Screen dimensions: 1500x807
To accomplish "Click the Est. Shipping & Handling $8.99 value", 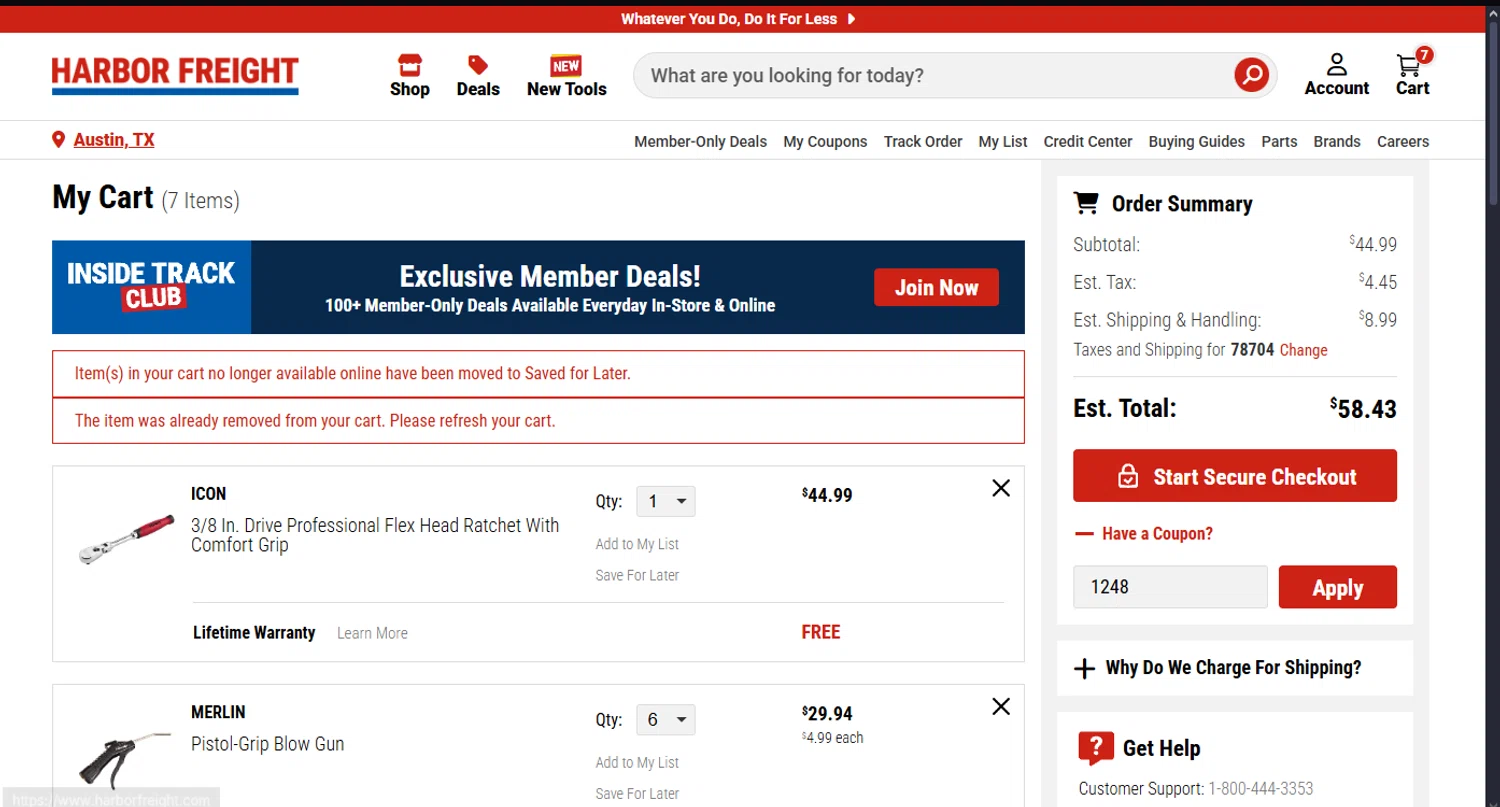I will point(1377,320).
